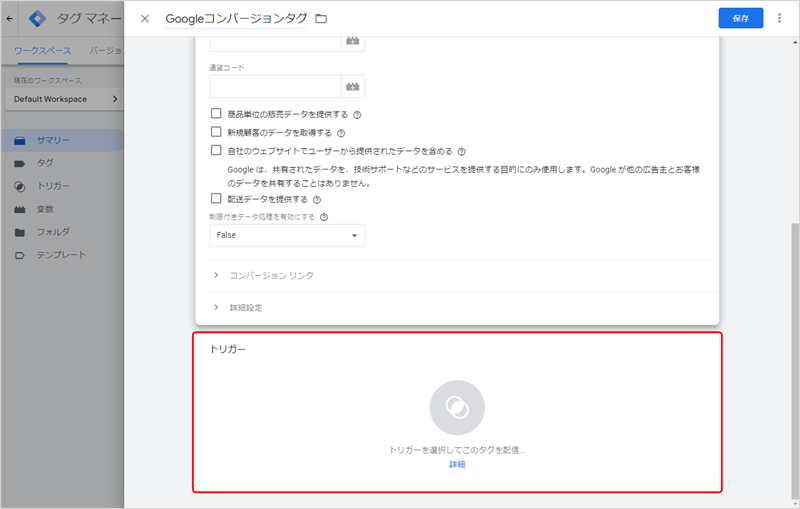Click help icon next to 配送データを提供する

(x=317, y=199)
